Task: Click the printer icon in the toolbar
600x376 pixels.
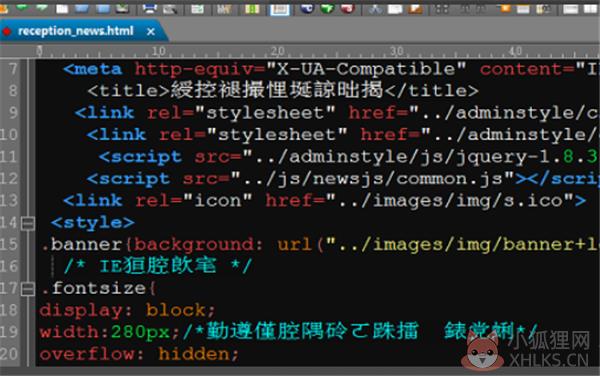Action: click(x=150, y=8)
